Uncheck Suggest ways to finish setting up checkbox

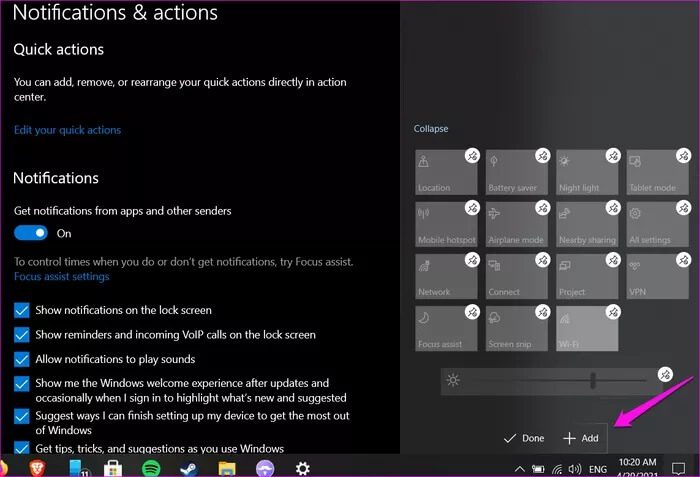[x=21, y=416]
